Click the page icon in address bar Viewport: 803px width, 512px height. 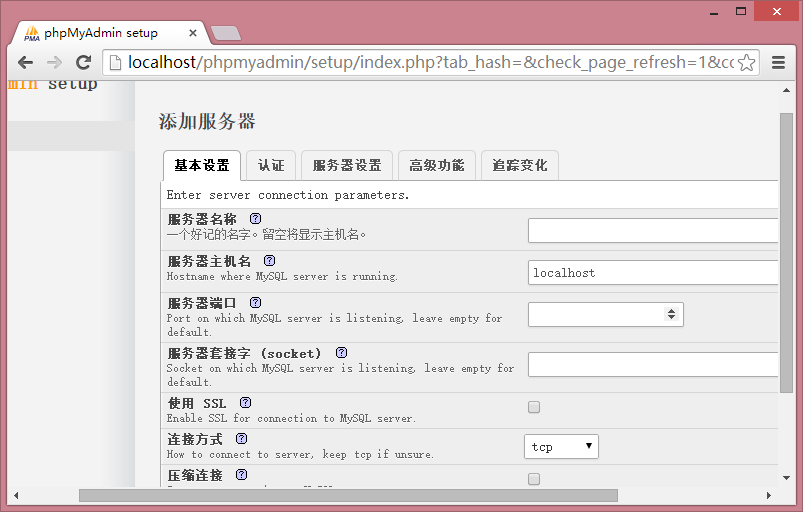[116, 62]
